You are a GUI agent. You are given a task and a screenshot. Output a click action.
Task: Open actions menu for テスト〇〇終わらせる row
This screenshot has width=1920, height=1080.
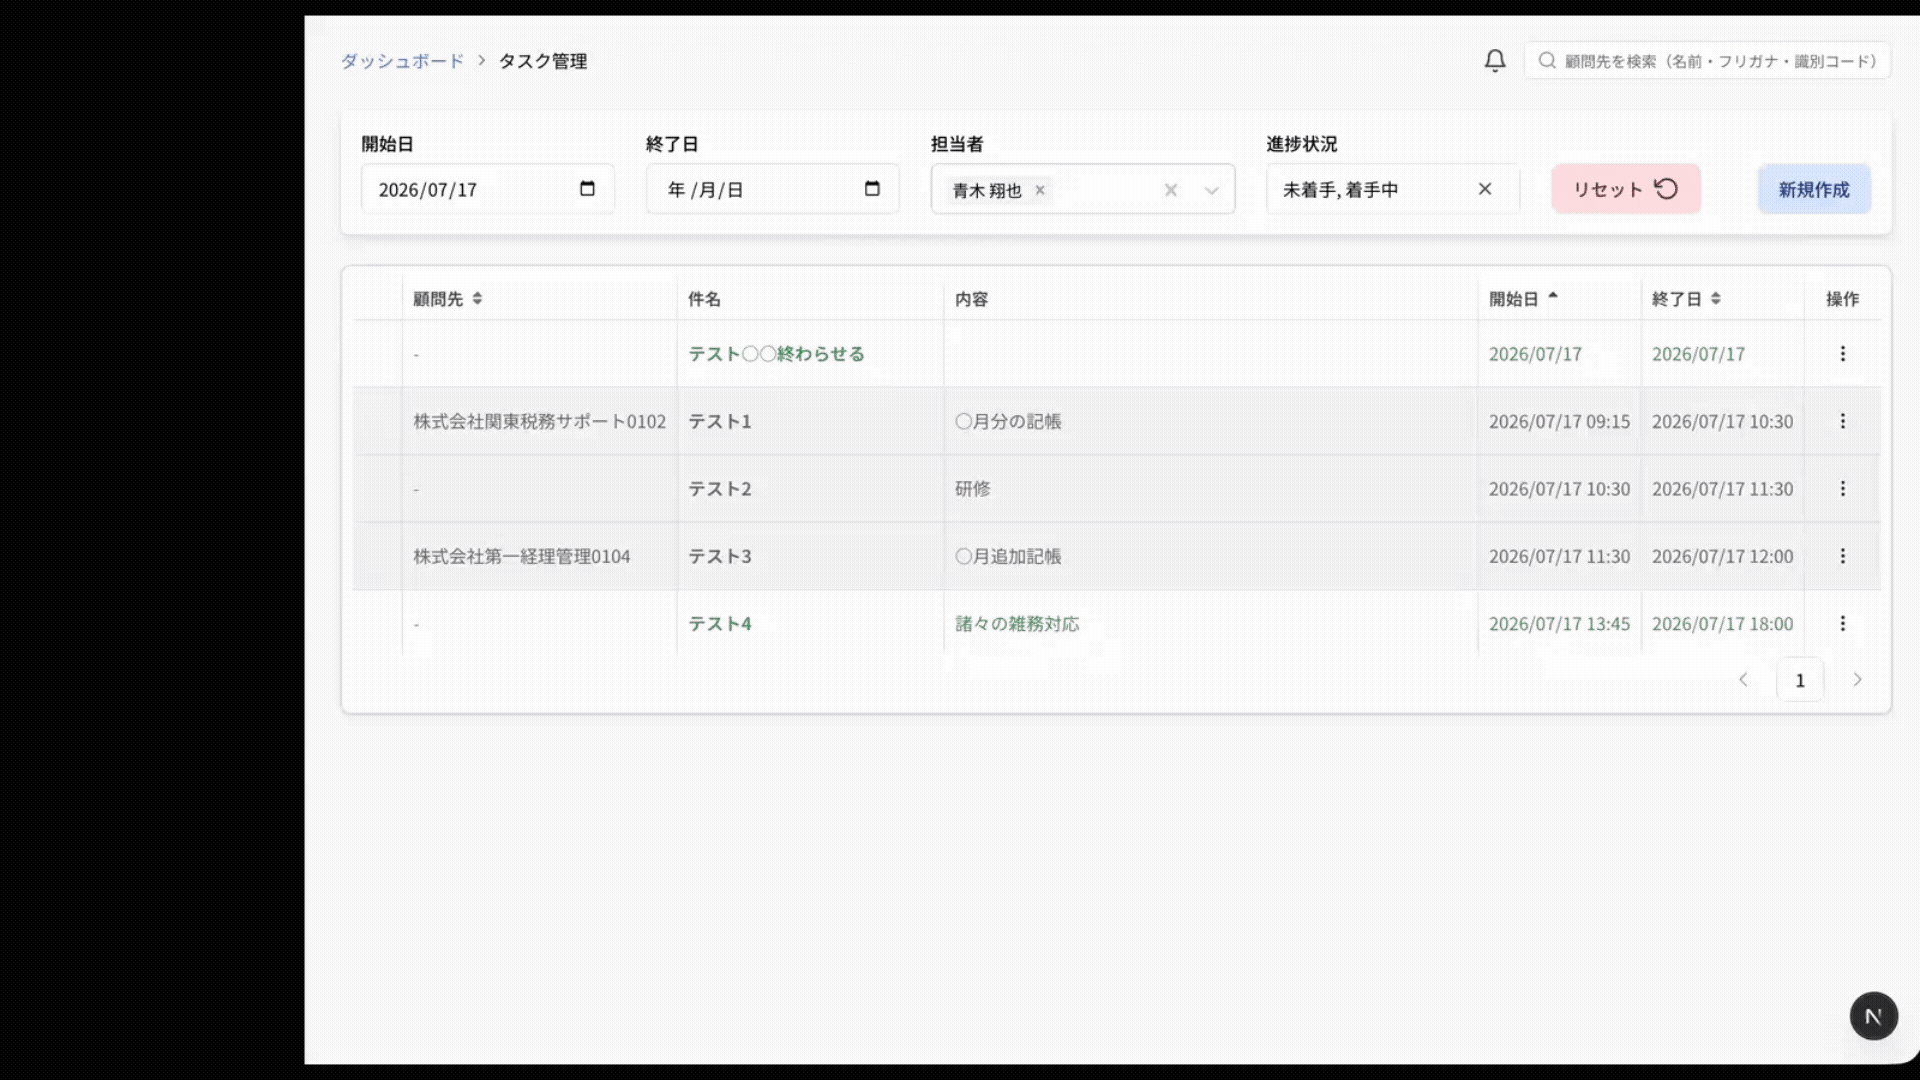[1842, 354]
